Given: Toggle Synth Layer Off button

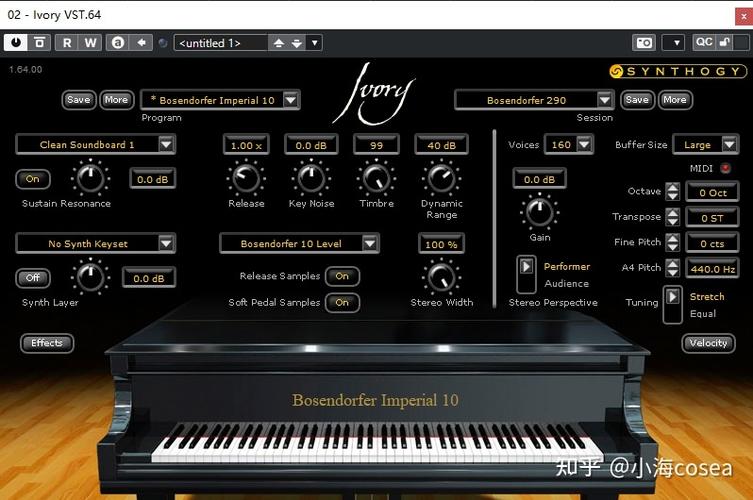Looking at the screenshot, I should pos(33,278).
